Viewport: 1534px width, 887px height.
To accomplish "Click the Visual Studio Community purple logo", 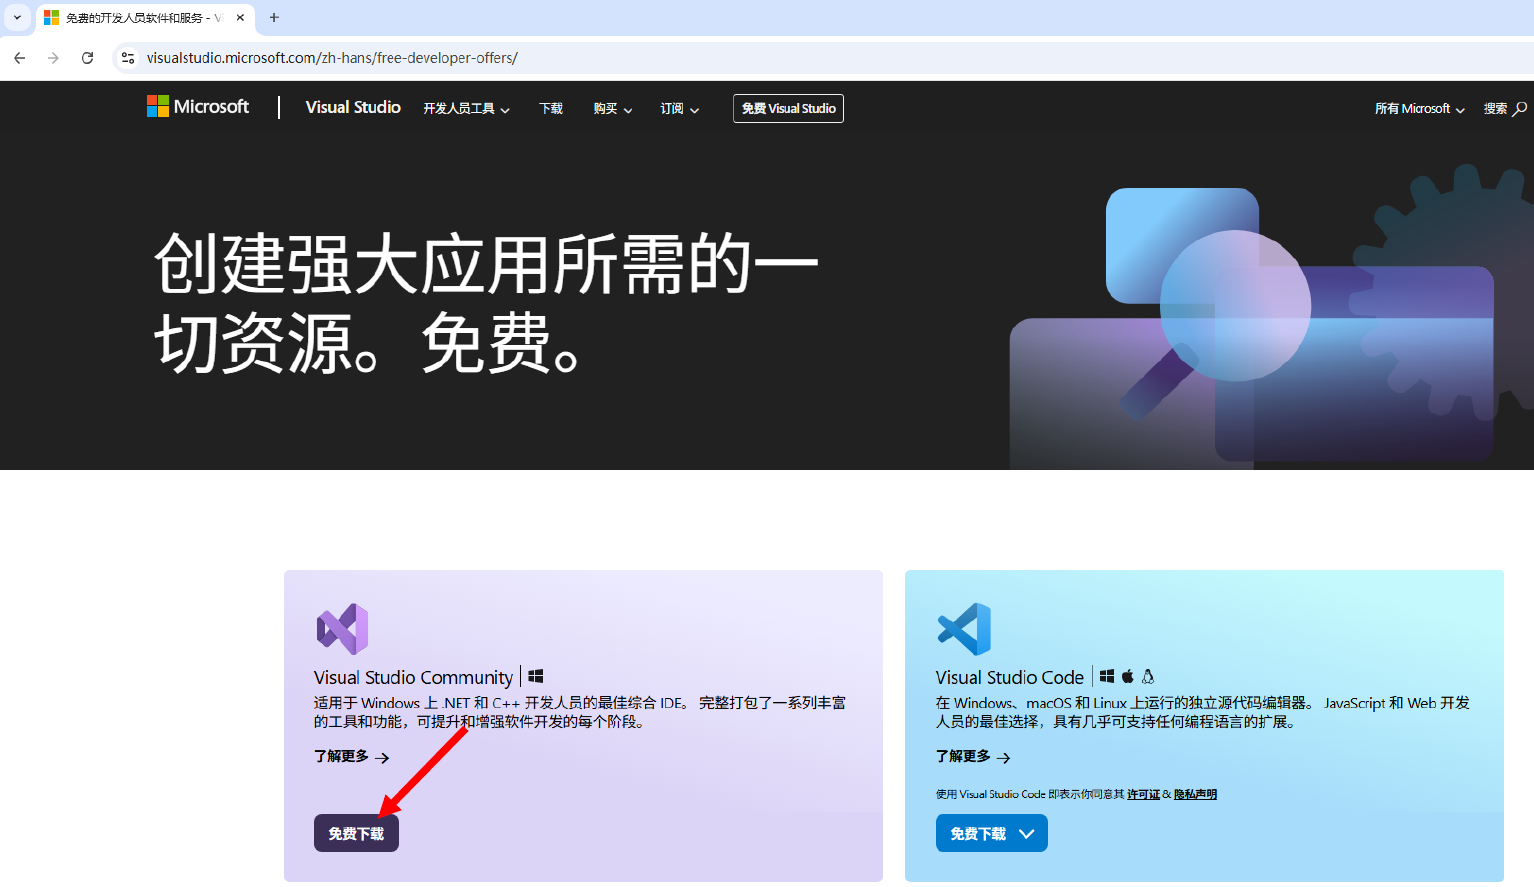I will (x=341, y=629).
